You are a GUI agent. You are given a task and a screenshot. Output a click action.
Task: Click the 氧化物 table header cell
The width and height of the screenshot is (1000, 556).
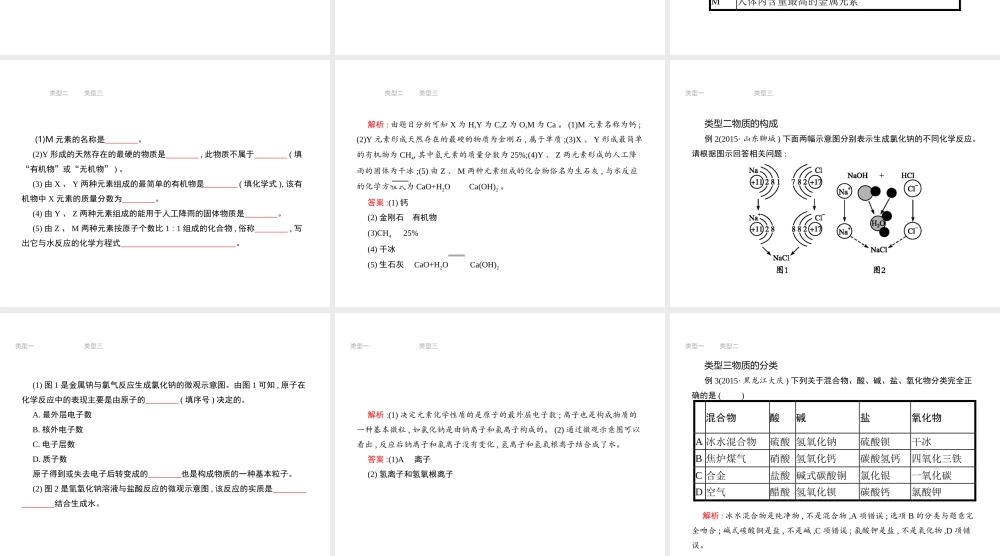coord(942,418)
